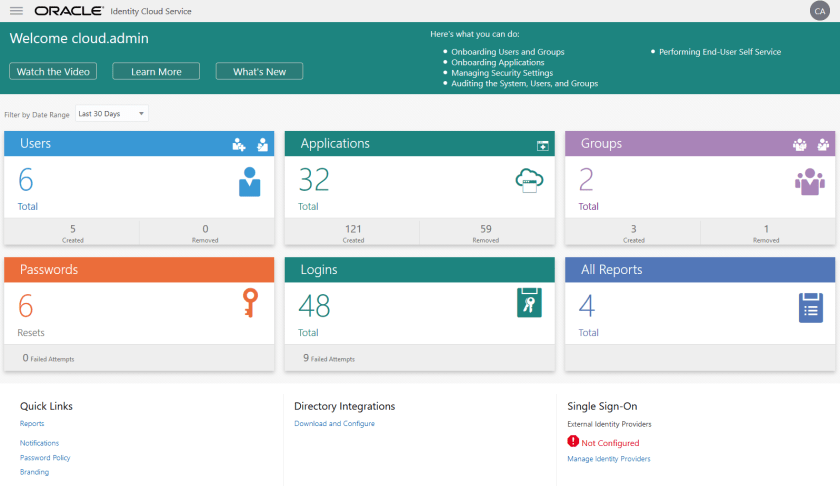
Task: Click the cloud icon in Applications card
Action: coord(529,181)
